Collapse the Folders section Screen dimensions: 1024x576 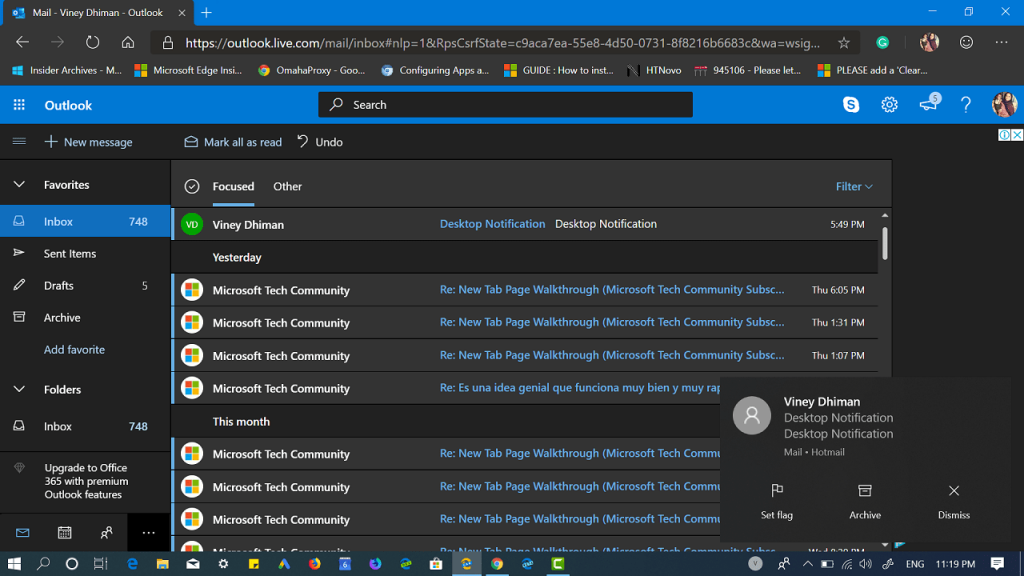coord(19,389)
